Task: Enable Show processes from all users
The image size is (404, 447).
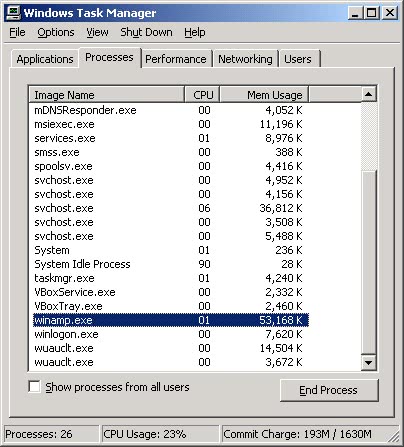Action: pos(34,387)
